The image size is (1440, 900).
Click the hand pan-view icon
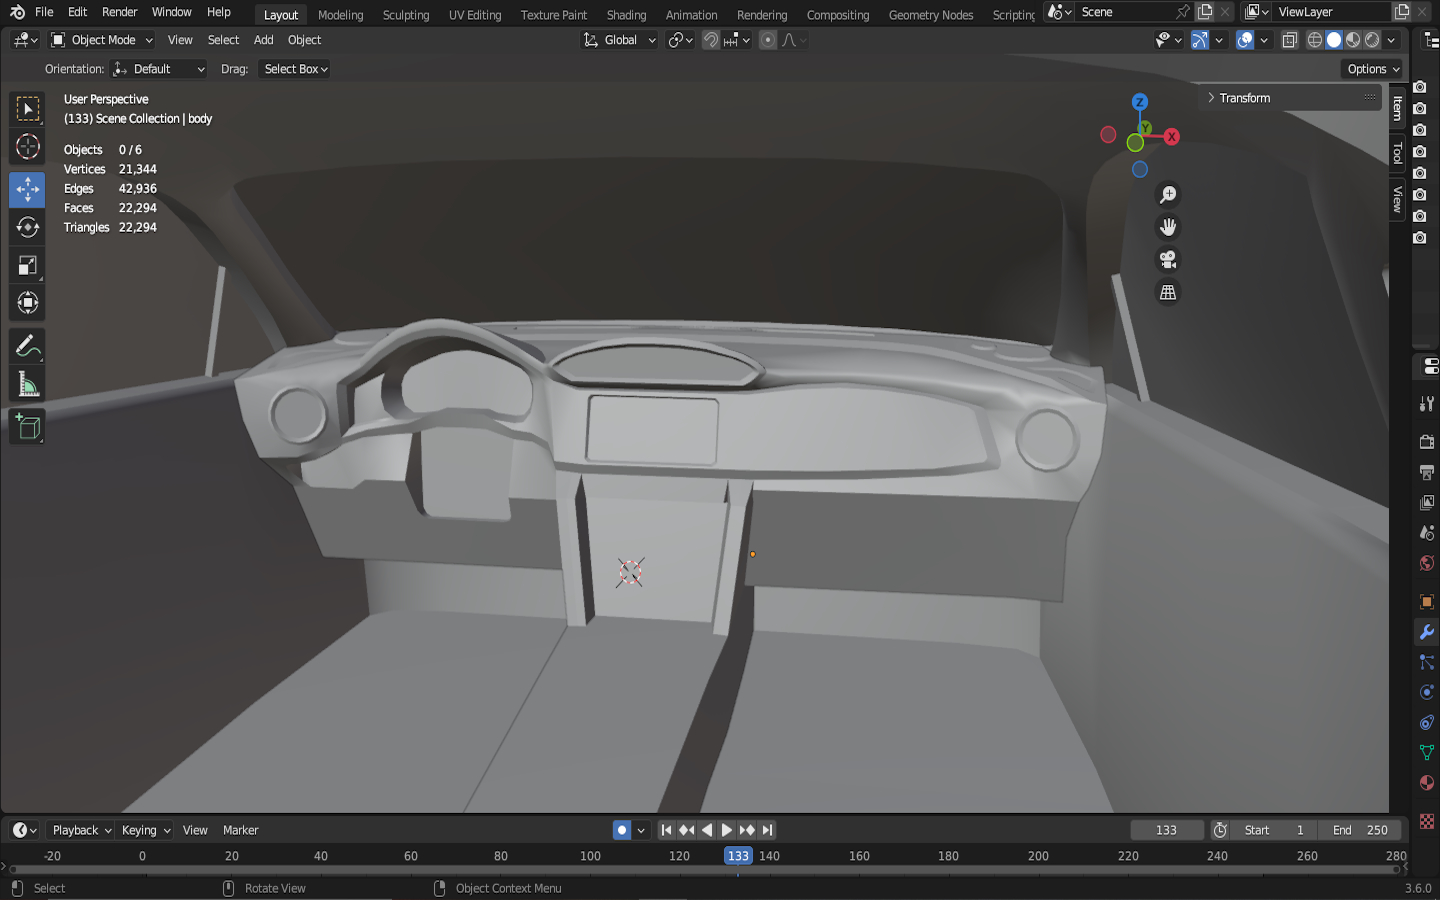click(x=1167, y=227)
